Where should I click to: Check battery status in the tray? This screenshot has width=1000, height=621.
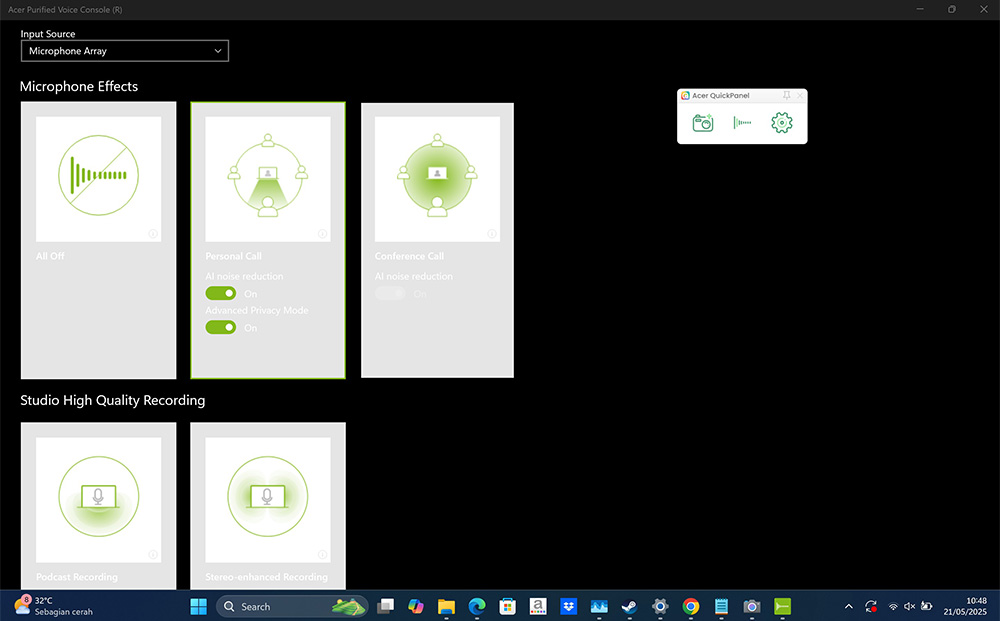(927, 606)
